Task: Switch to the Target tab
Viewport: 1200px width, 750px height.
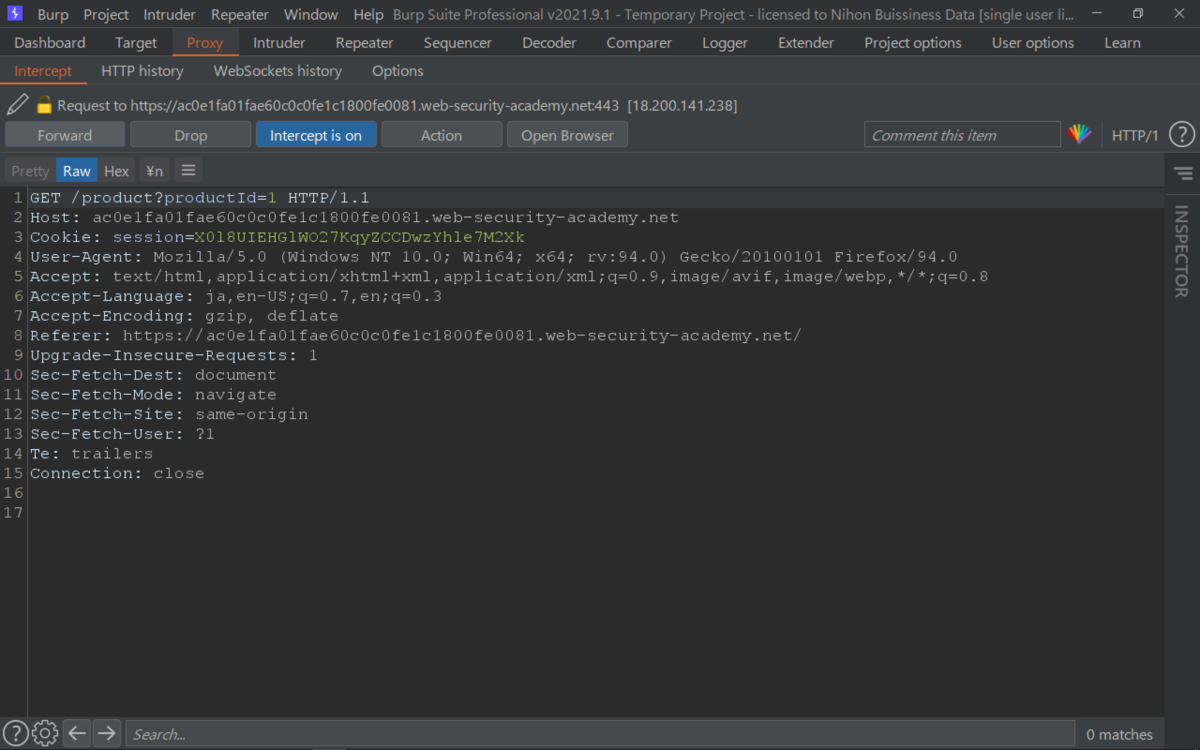Action: 136,43
